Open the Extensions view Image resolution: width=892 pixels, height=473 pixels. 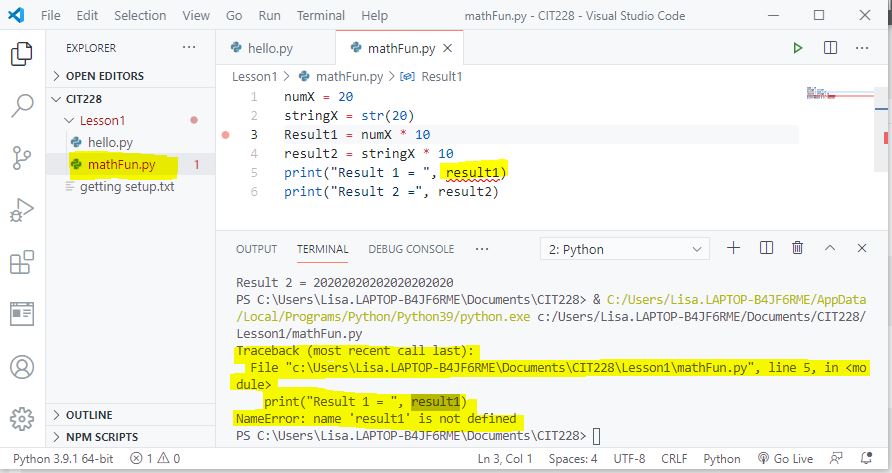[22, 262]
